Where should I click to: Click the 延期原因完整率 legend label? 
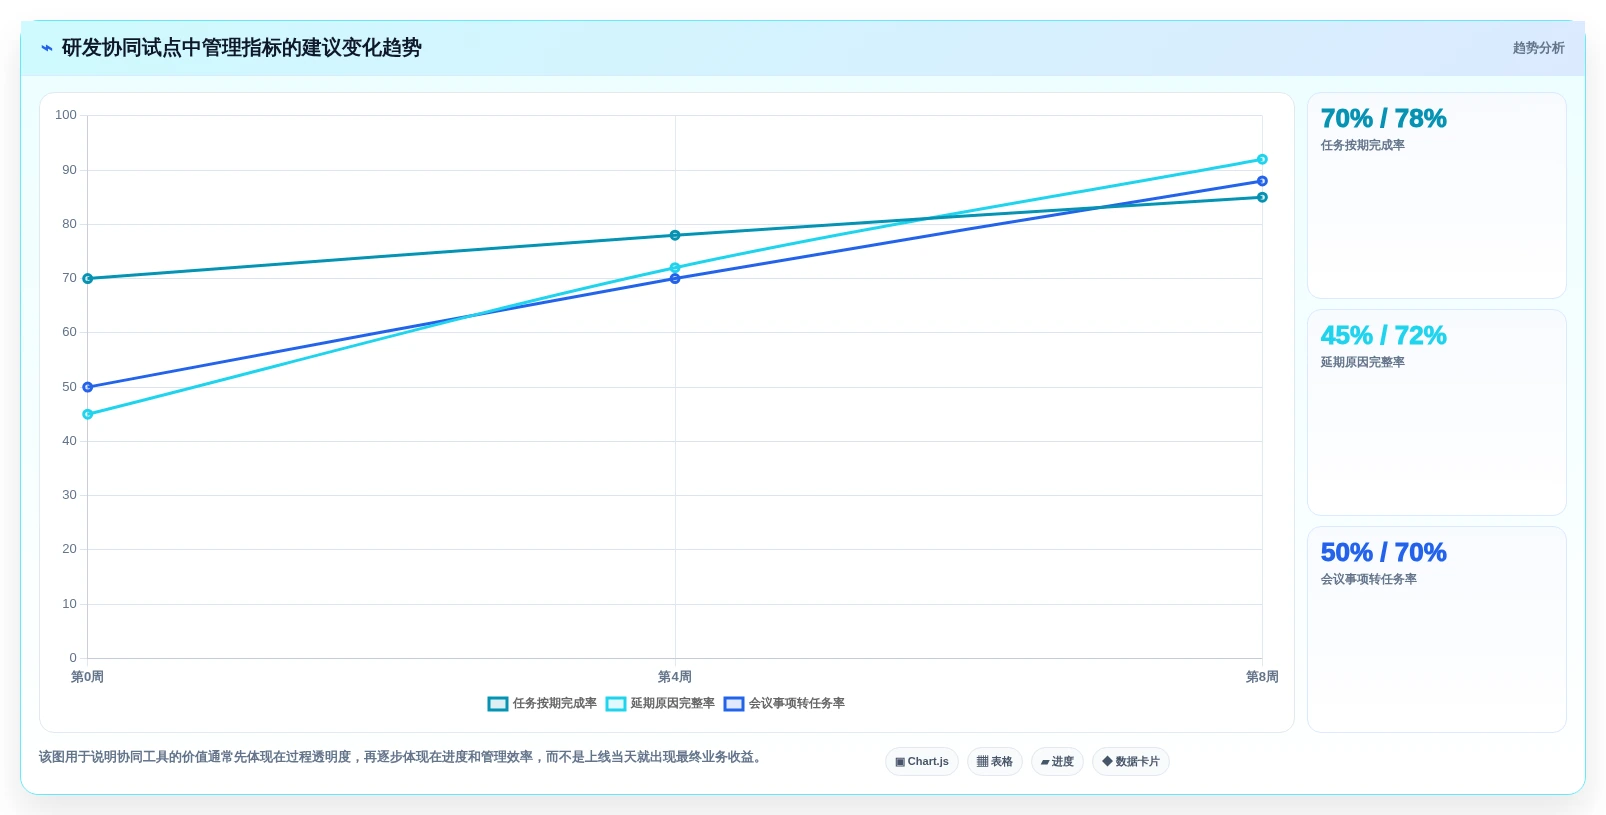[x=673, y=704]
